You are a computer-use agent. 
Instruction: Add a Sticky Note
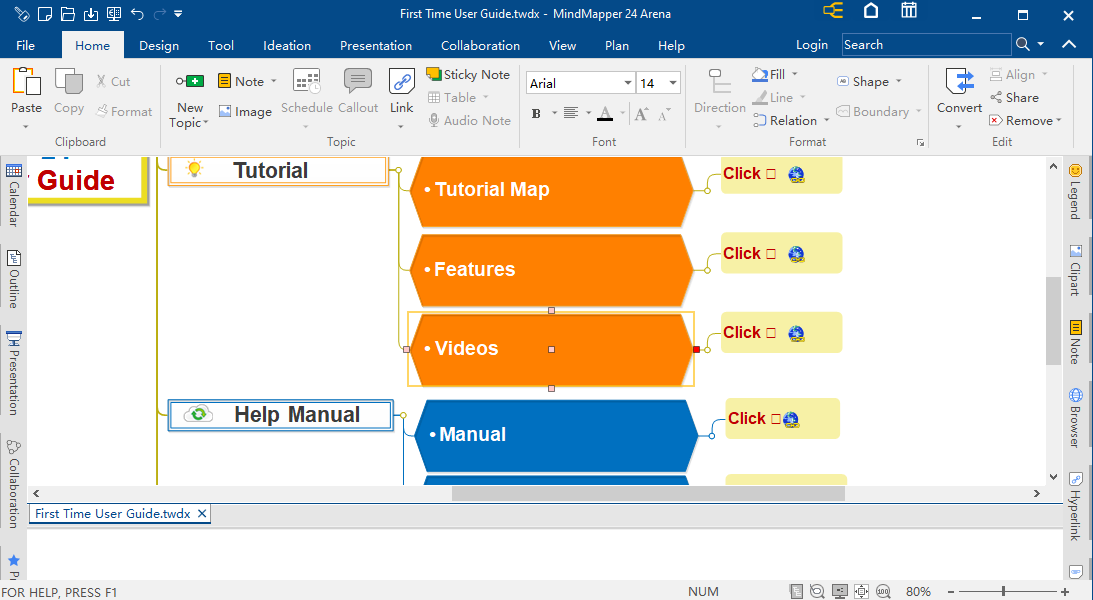coord(468,75)
